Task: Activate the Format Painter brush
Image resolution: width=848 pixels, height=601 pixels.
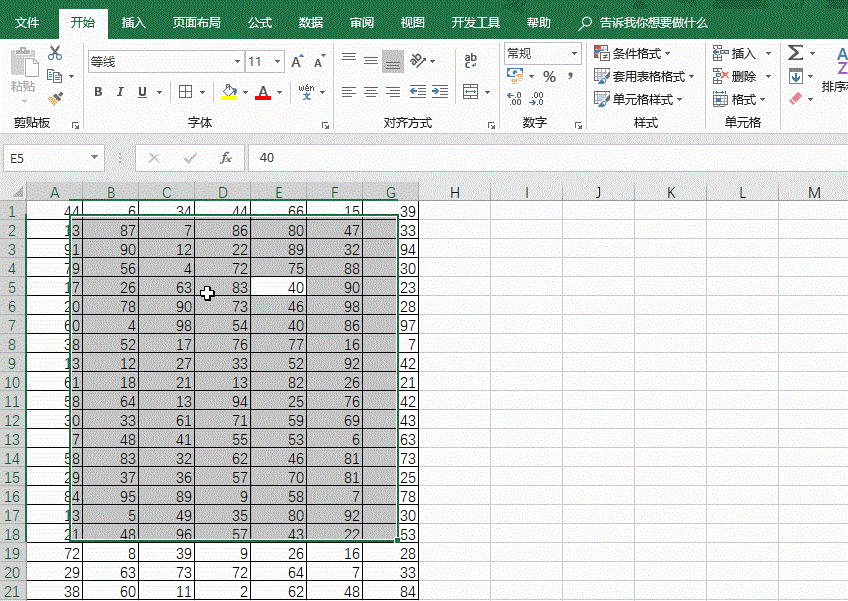Action: pyautogui.click(x=55, y=99)
